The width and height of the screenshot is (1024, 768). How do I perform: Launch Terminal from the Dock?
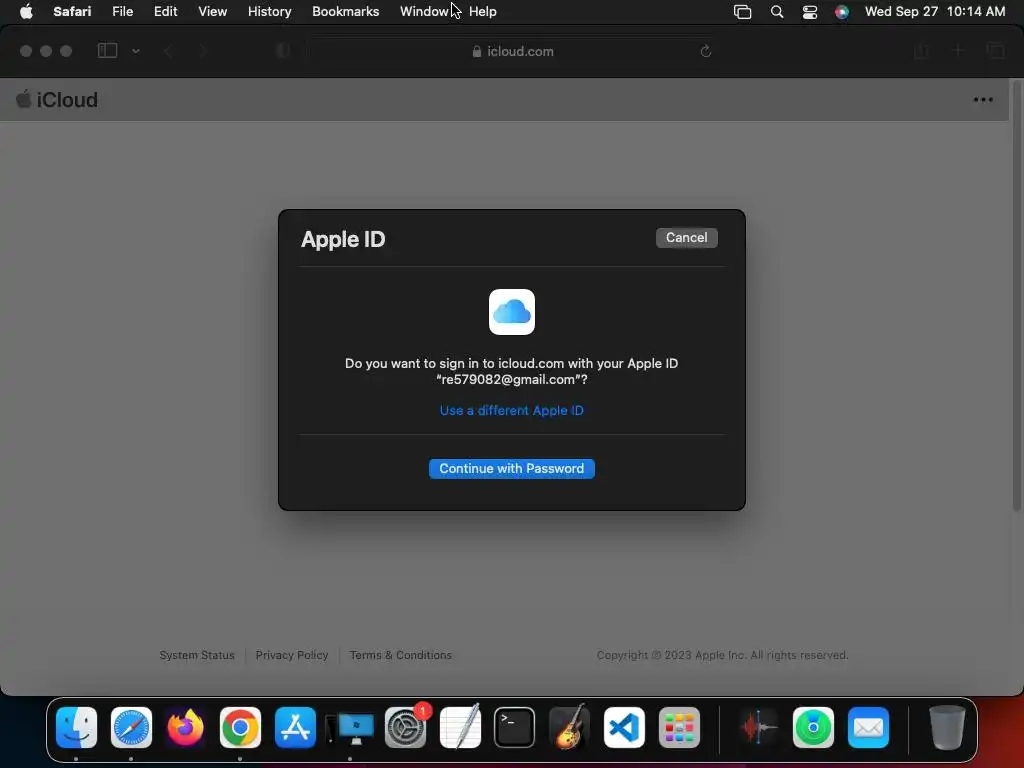coord(514,728)
